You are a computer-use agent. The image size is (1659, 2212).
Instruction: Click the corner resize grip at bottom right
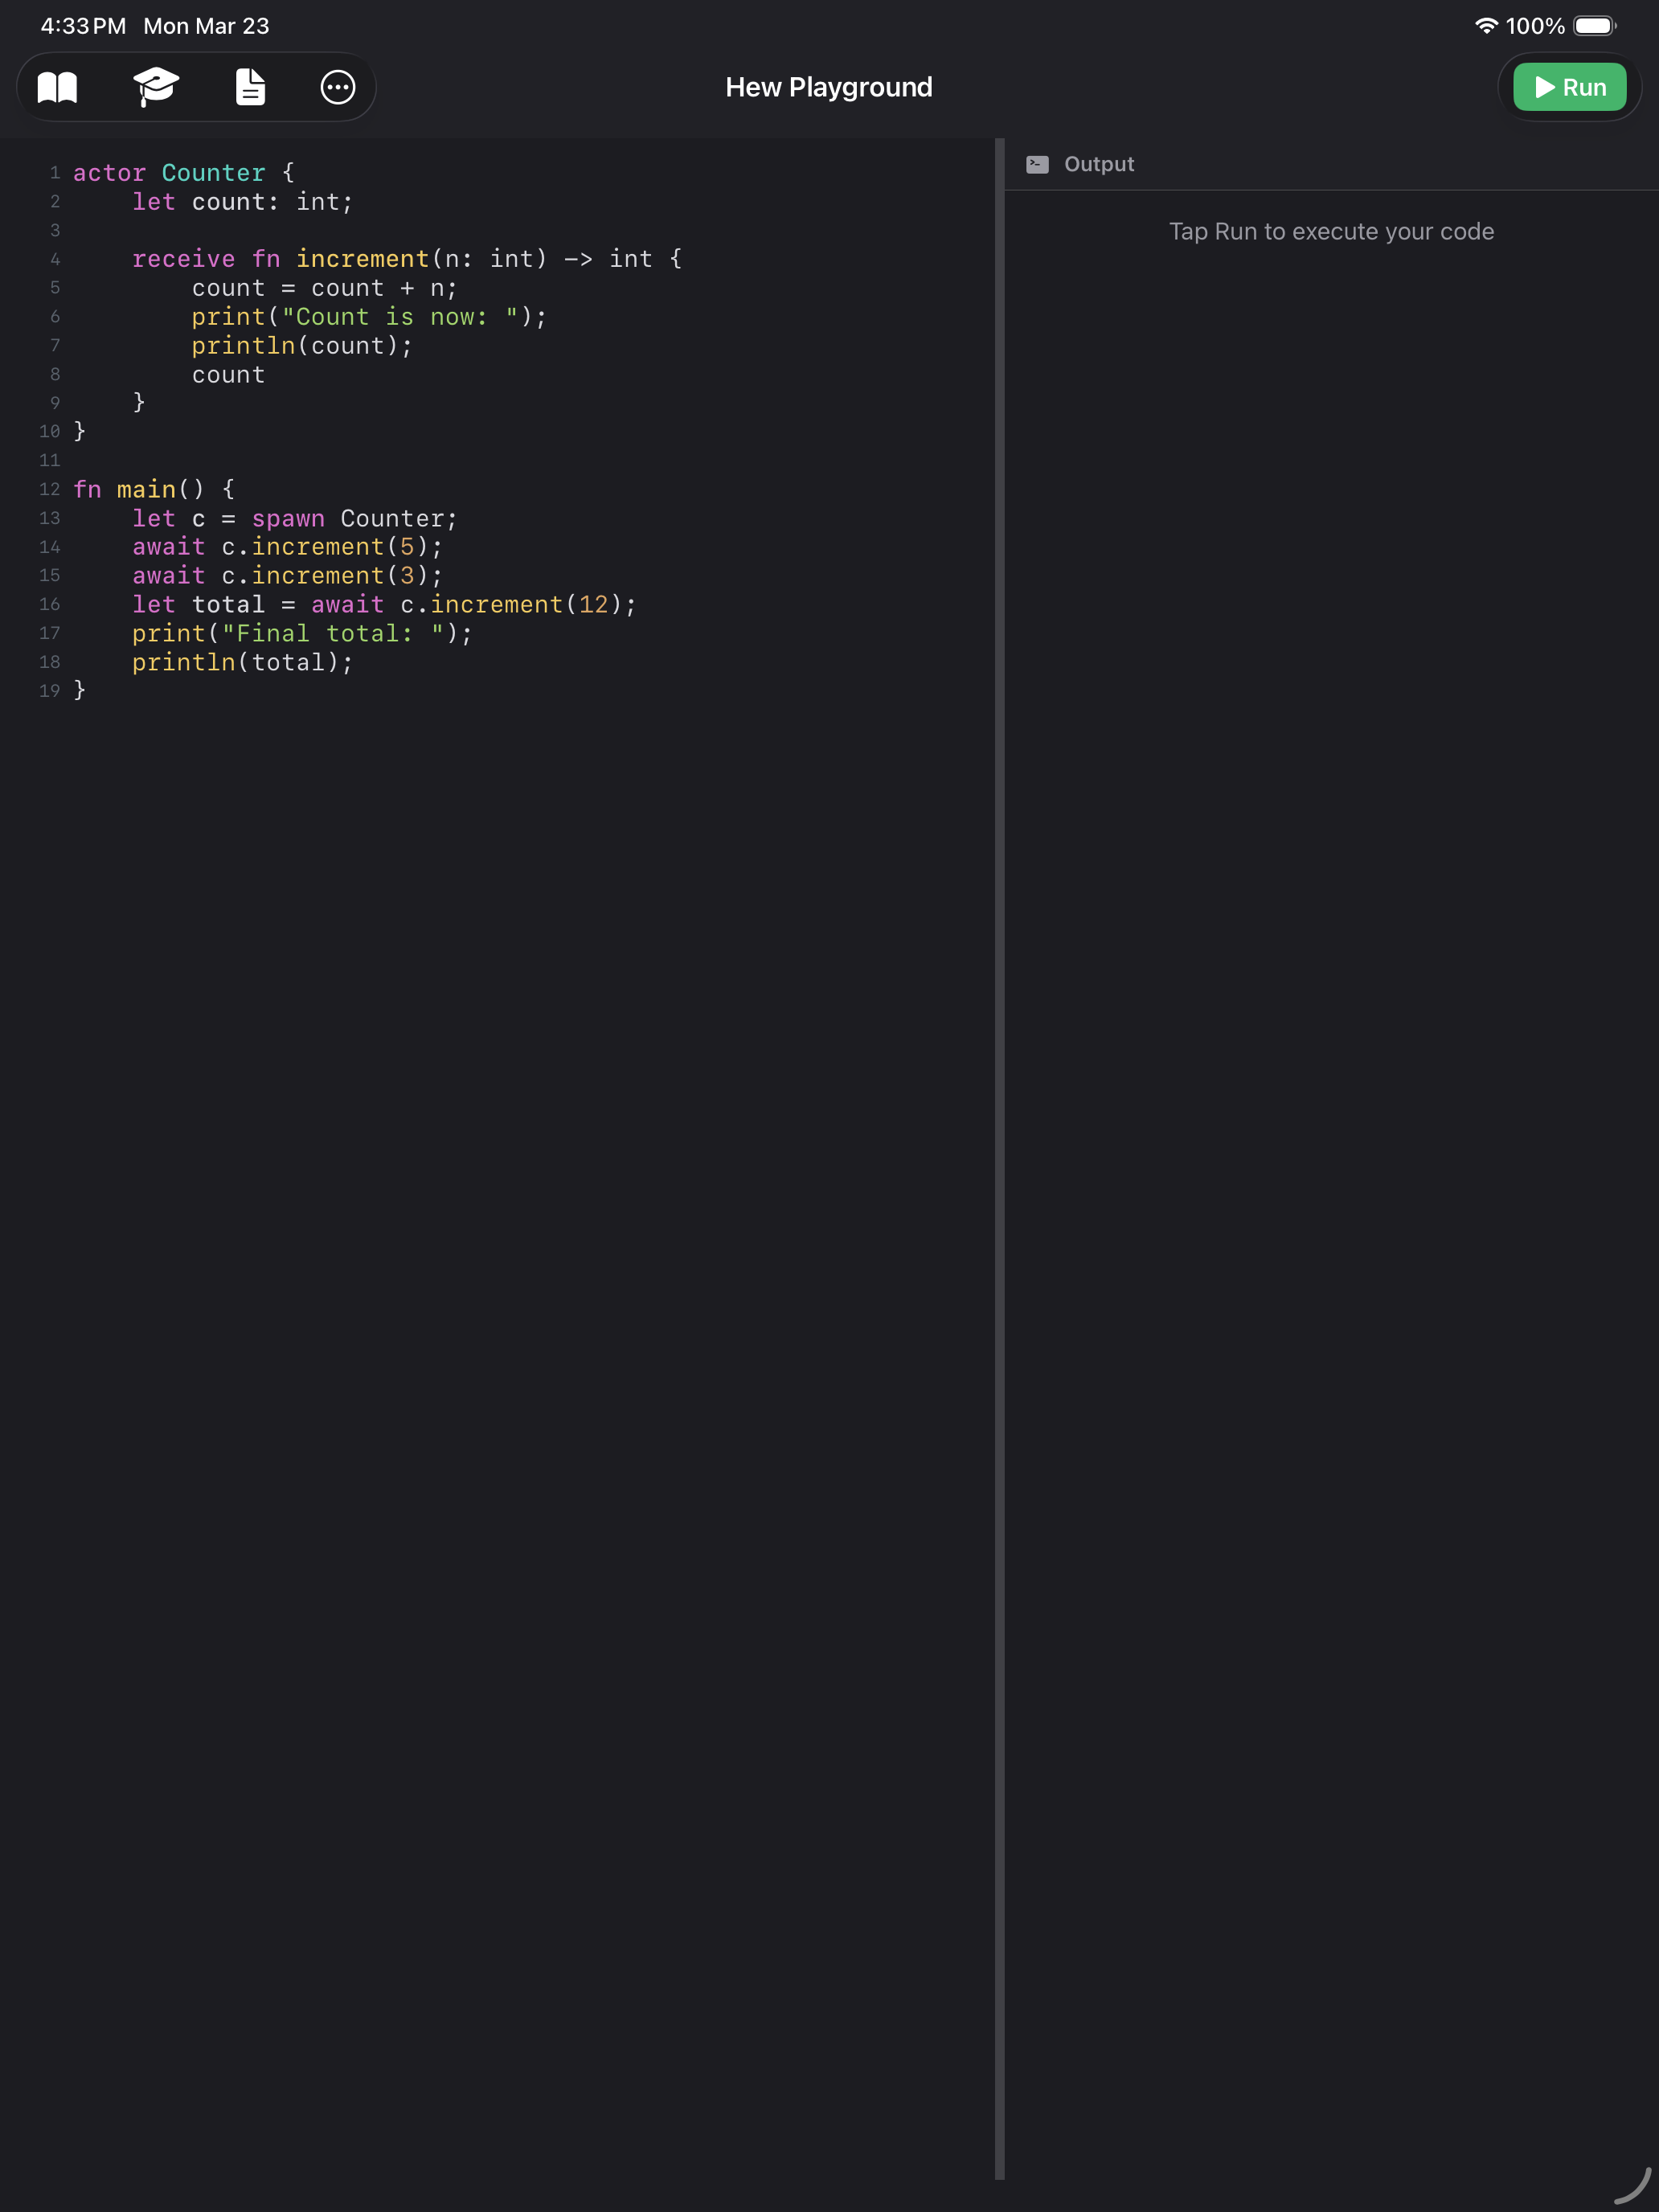coord(1632,2185)
